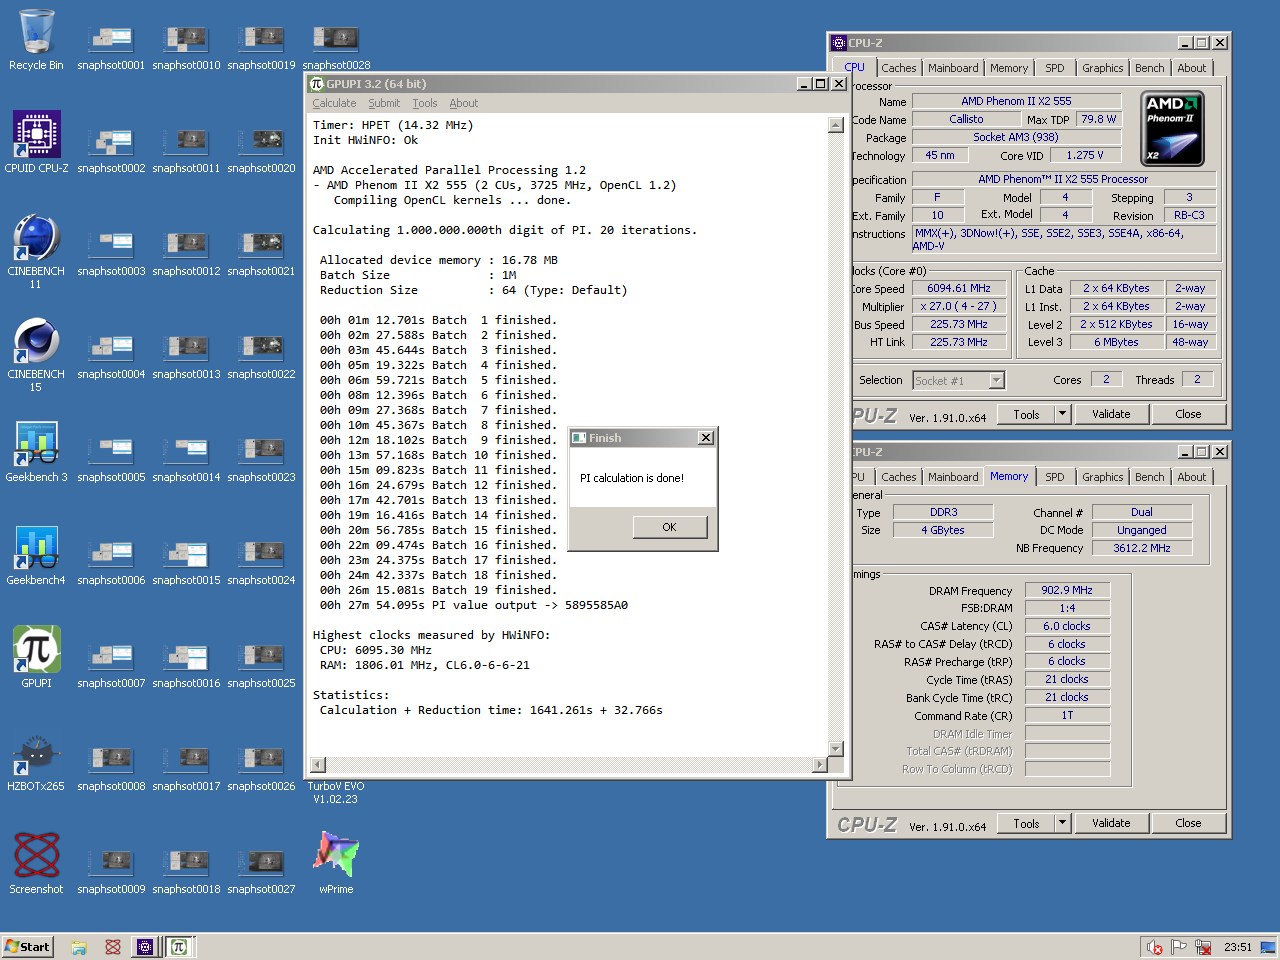
Task: Open Memory tab in upper CPU-Z window
Action: pos(1008,68)
